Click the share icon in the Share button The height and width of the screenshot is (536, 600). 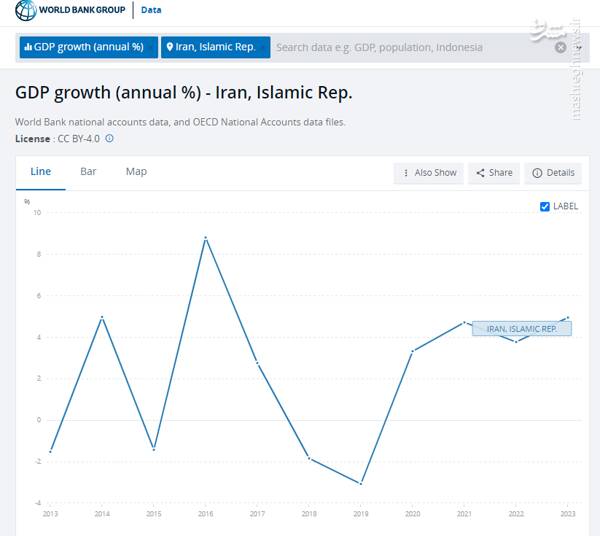pyautogui.click(x=480, y=173)
